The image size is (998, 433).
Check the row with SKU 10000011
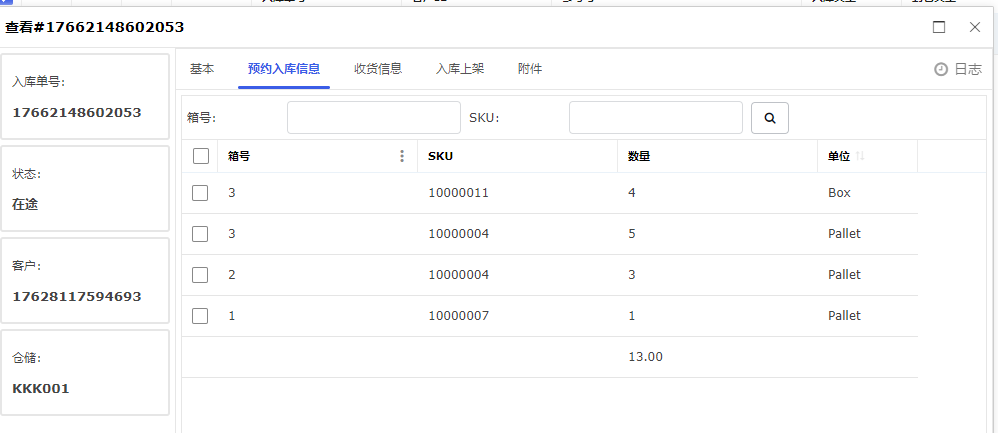click(x=200, y=193)
